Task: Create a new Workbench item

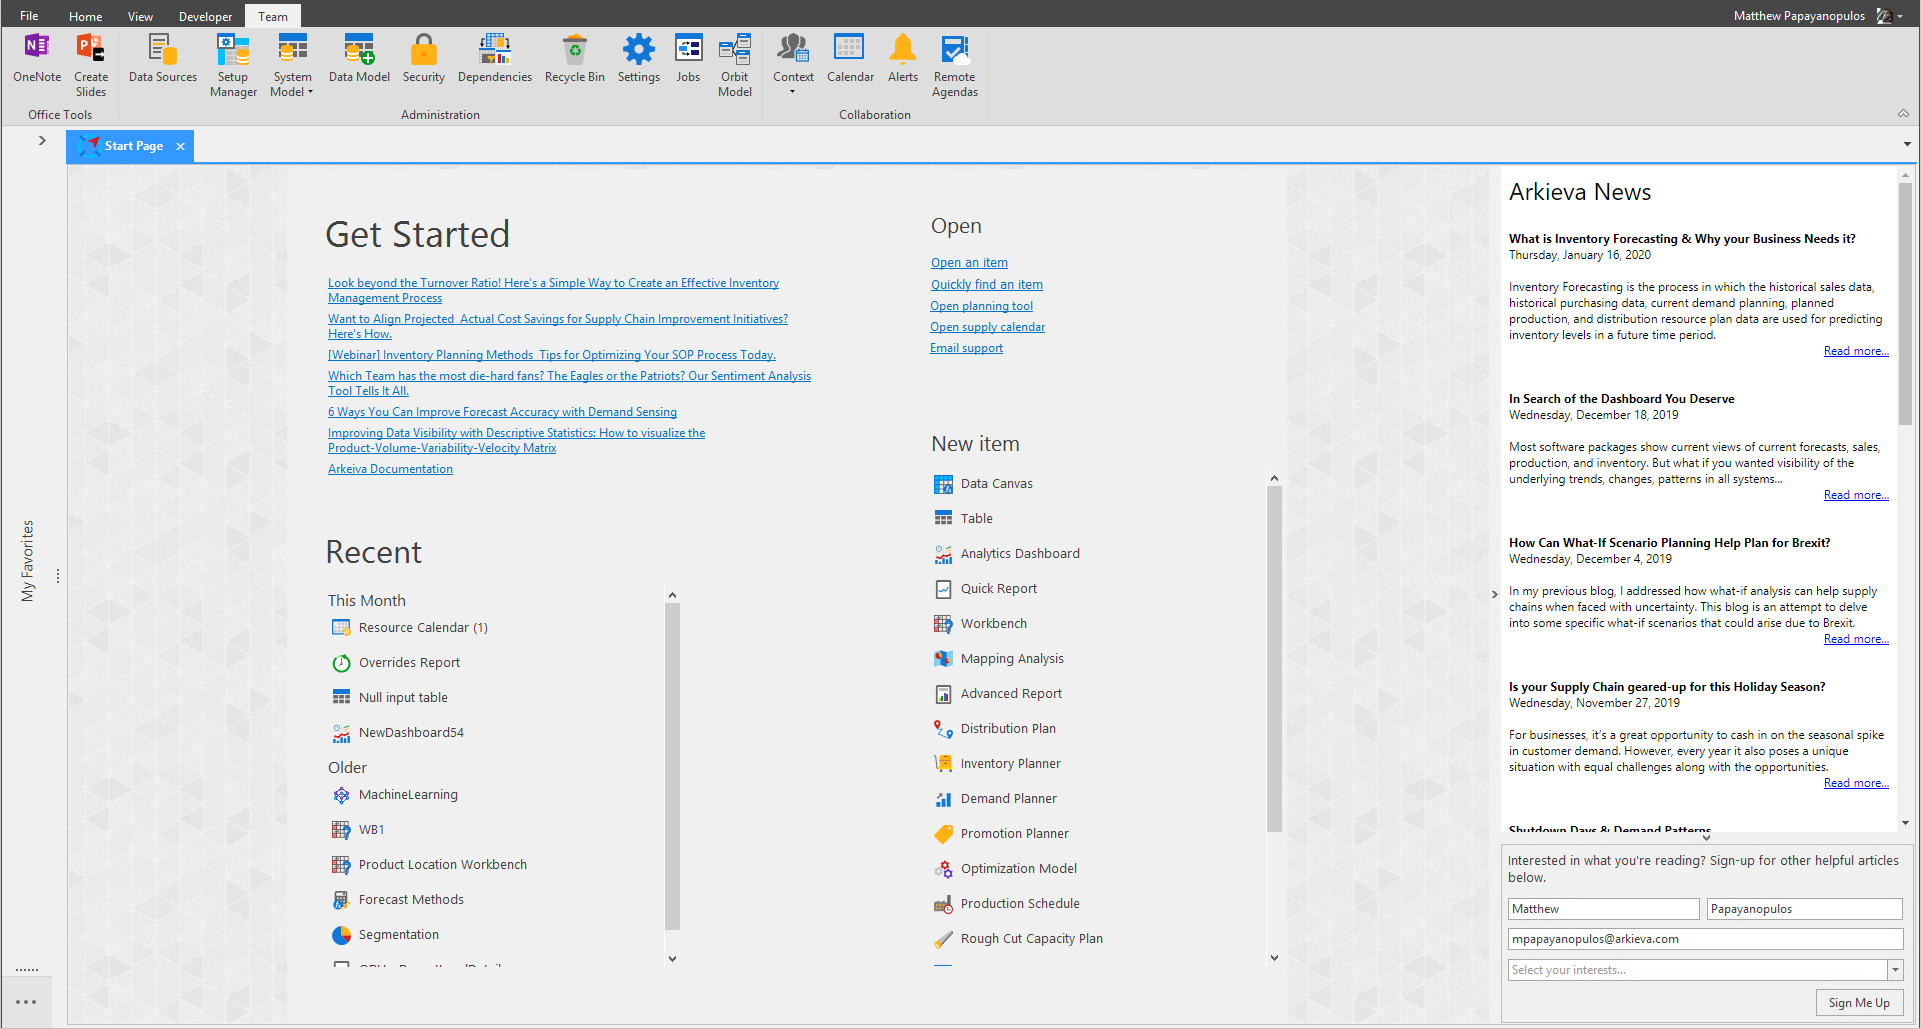Action: tap(980, 624)
